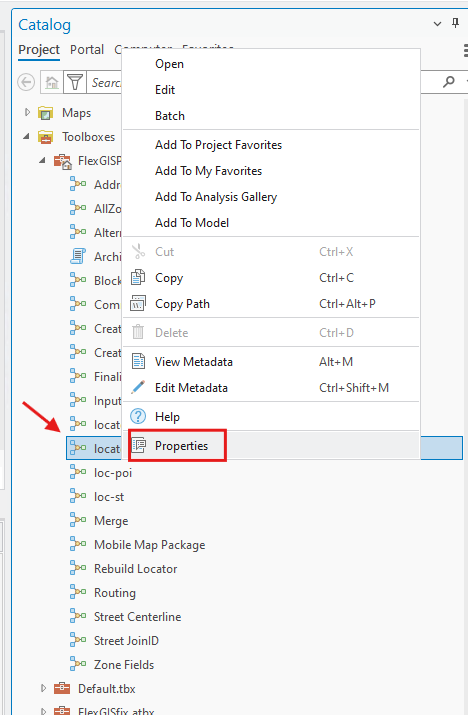This screenshot has width=468, height=715.
Task: Switch to the Portal tab
Action: (87, 49)
